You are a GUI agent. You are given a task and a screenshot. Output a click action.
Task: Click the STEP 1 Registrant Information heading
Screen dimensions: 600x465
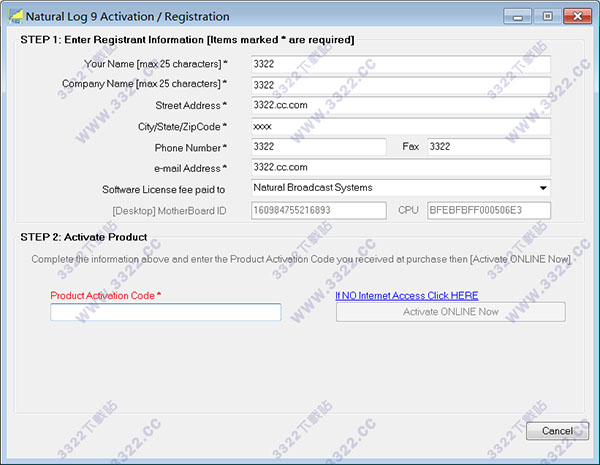187,40
